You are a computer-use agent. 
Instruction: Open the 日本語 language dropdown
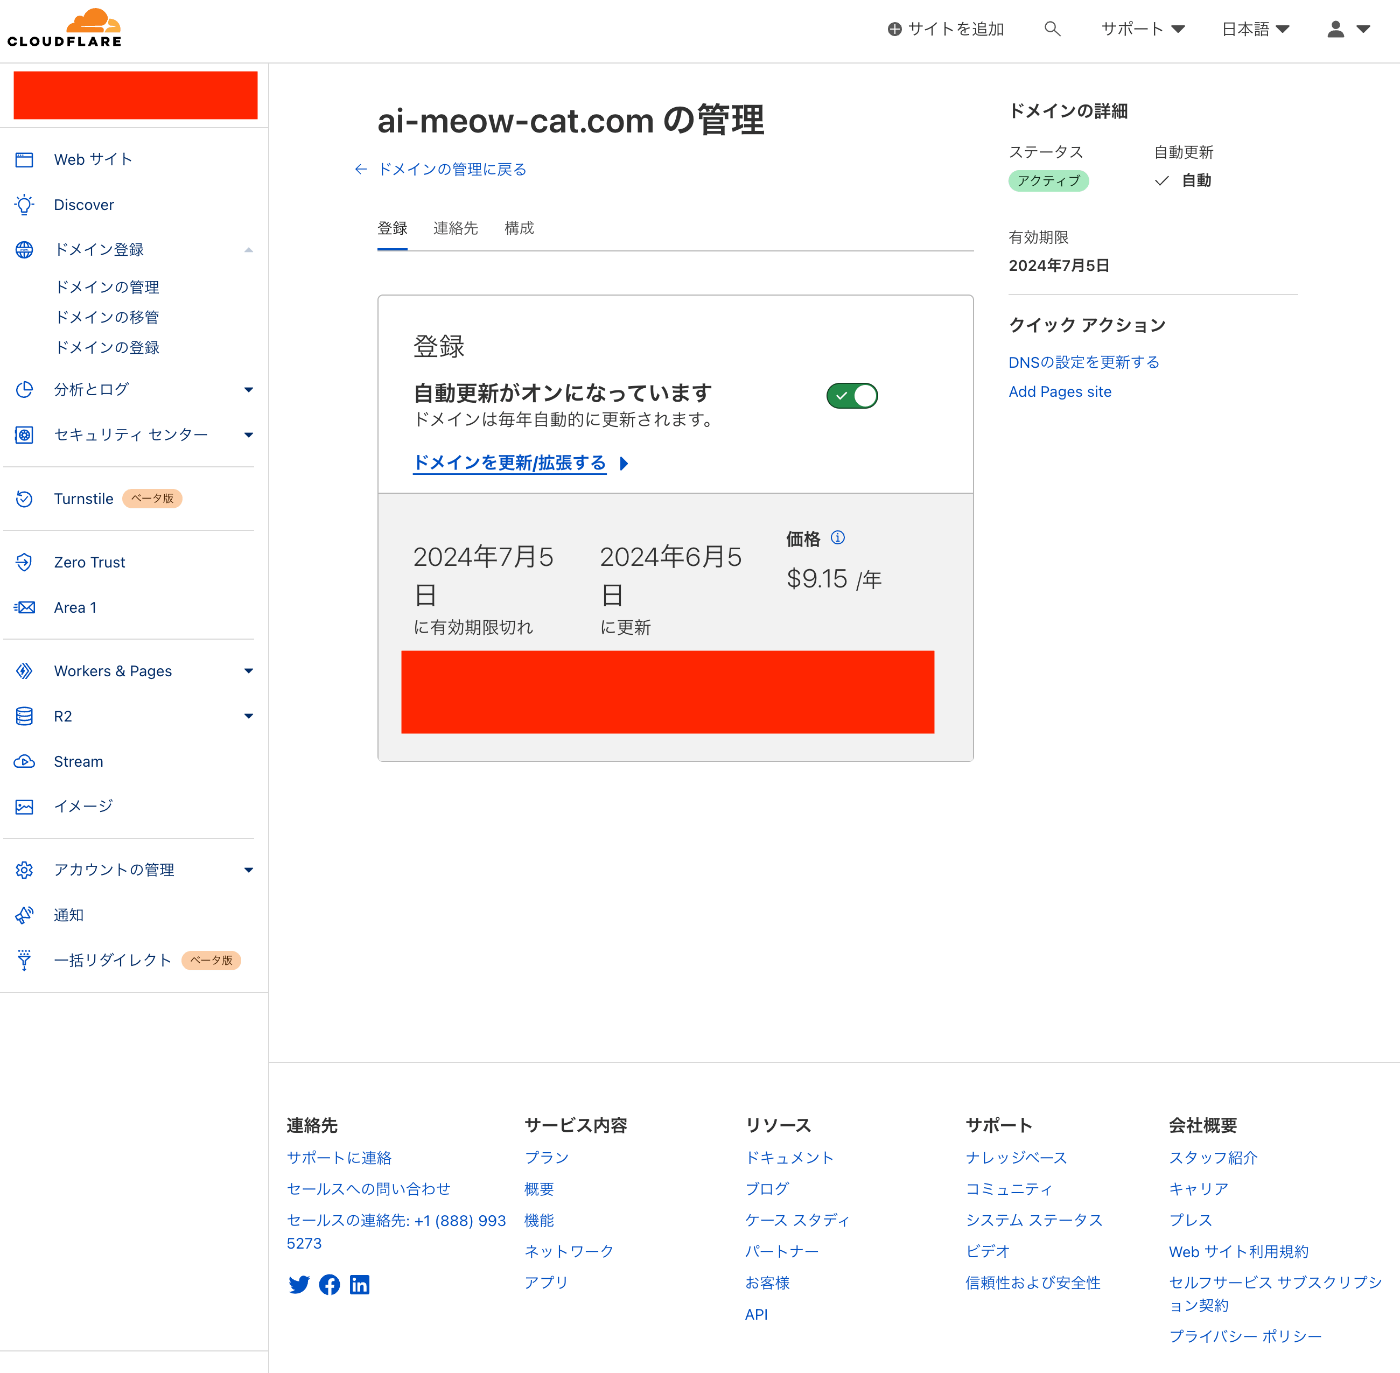tap(1256, 29)
